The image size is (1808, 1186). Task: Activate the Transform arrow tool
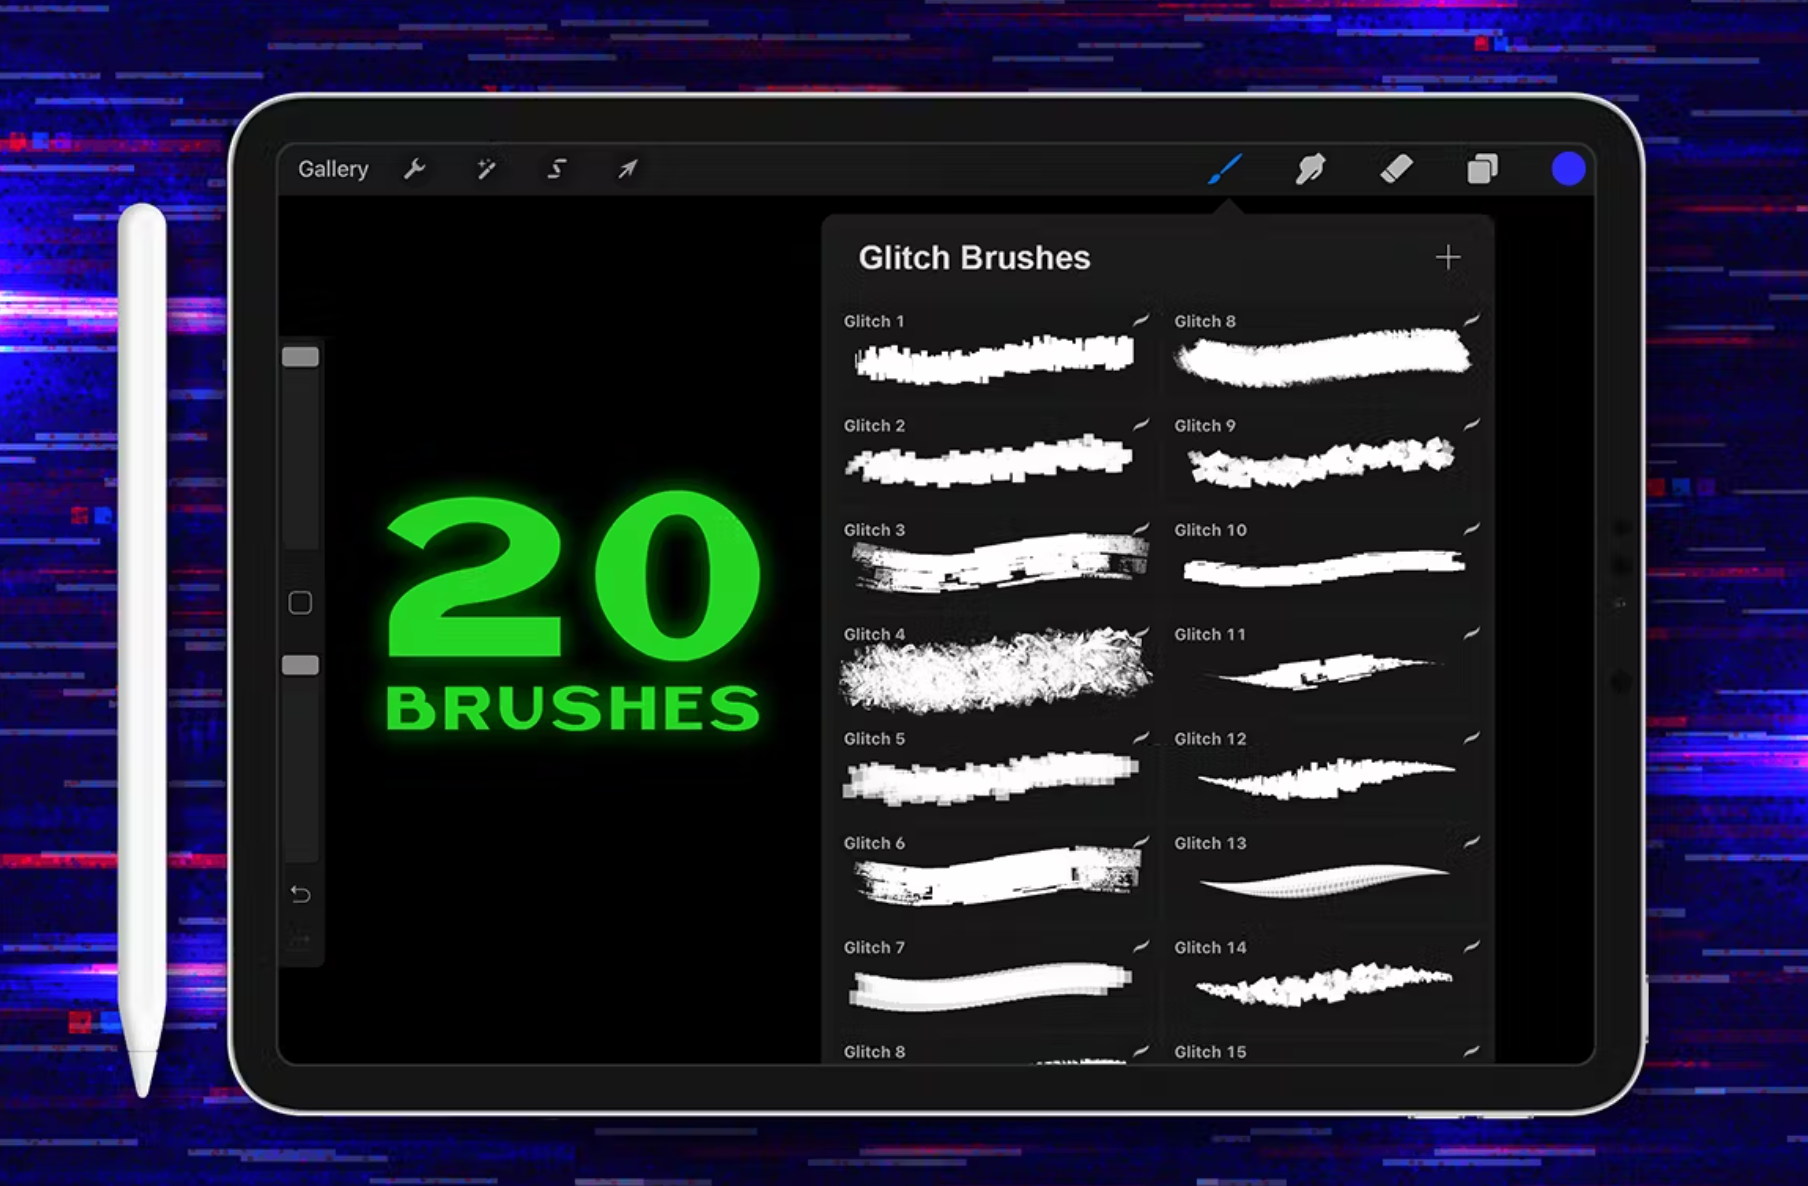[x=627, y=169]
